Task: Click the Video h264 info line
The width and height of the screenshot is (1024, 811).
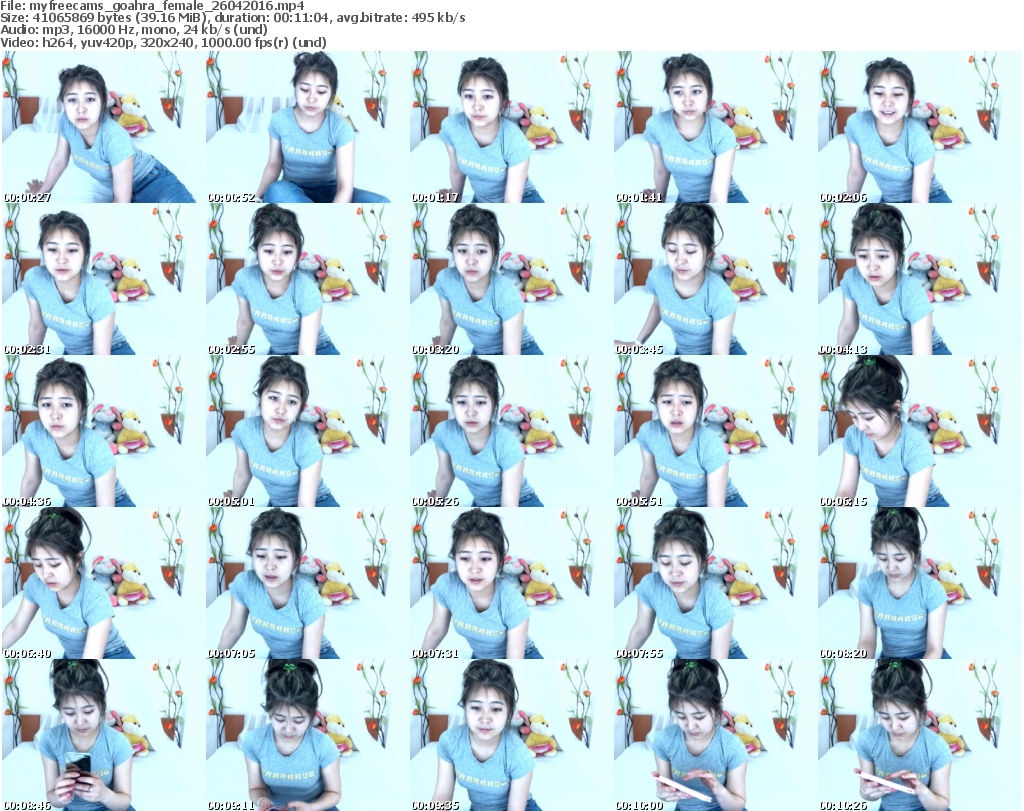Action: 163,42
